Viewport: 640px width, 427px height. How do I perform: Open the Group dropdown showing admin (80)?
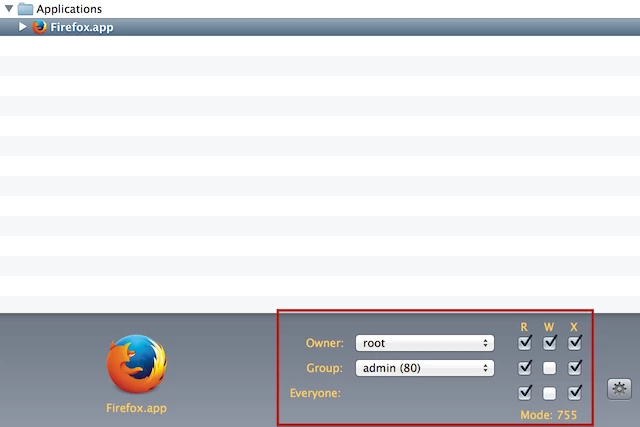click(424, 368)
